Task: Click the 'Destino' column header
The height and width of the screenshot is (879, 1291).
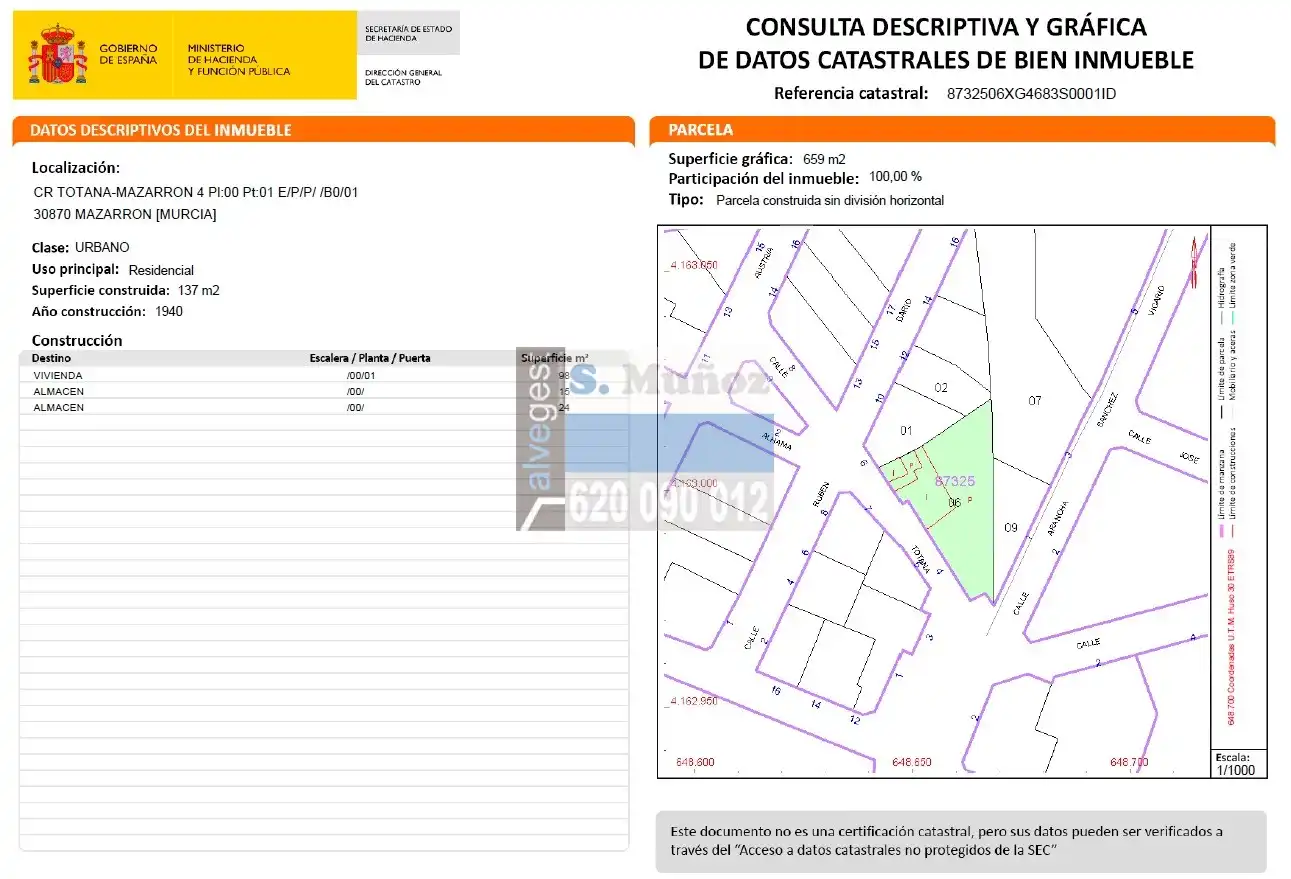Action: [52, 358]
